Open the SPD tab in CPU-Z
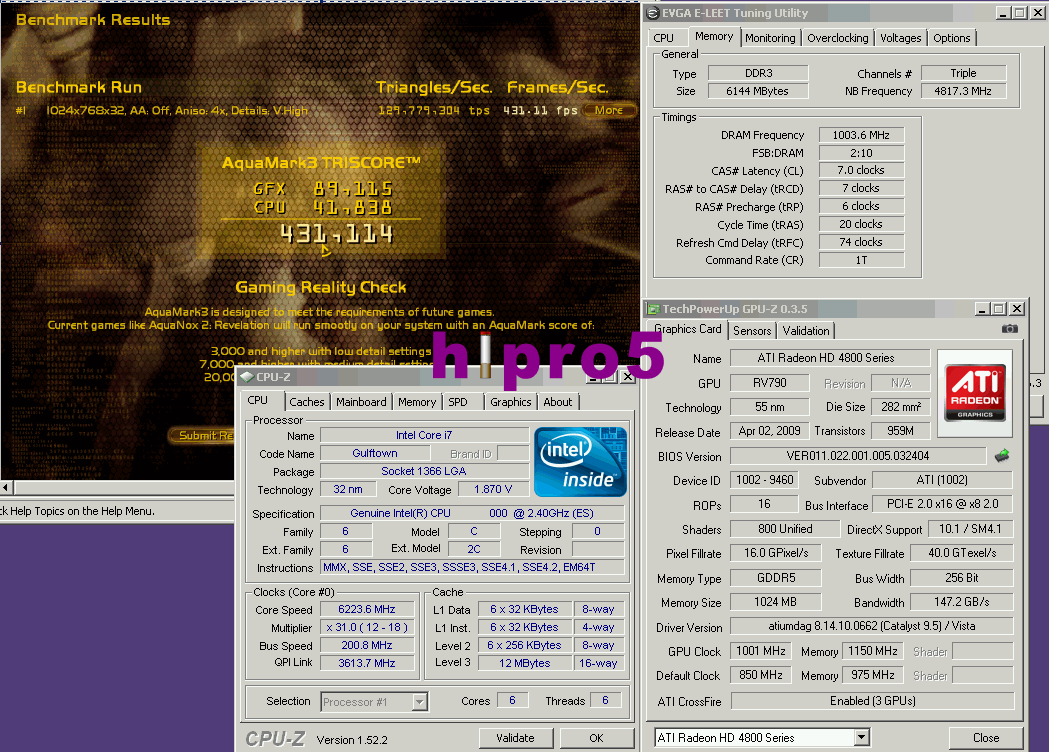Image resolution: width=1049 pixels, height=752 pixels. [458, 401]
